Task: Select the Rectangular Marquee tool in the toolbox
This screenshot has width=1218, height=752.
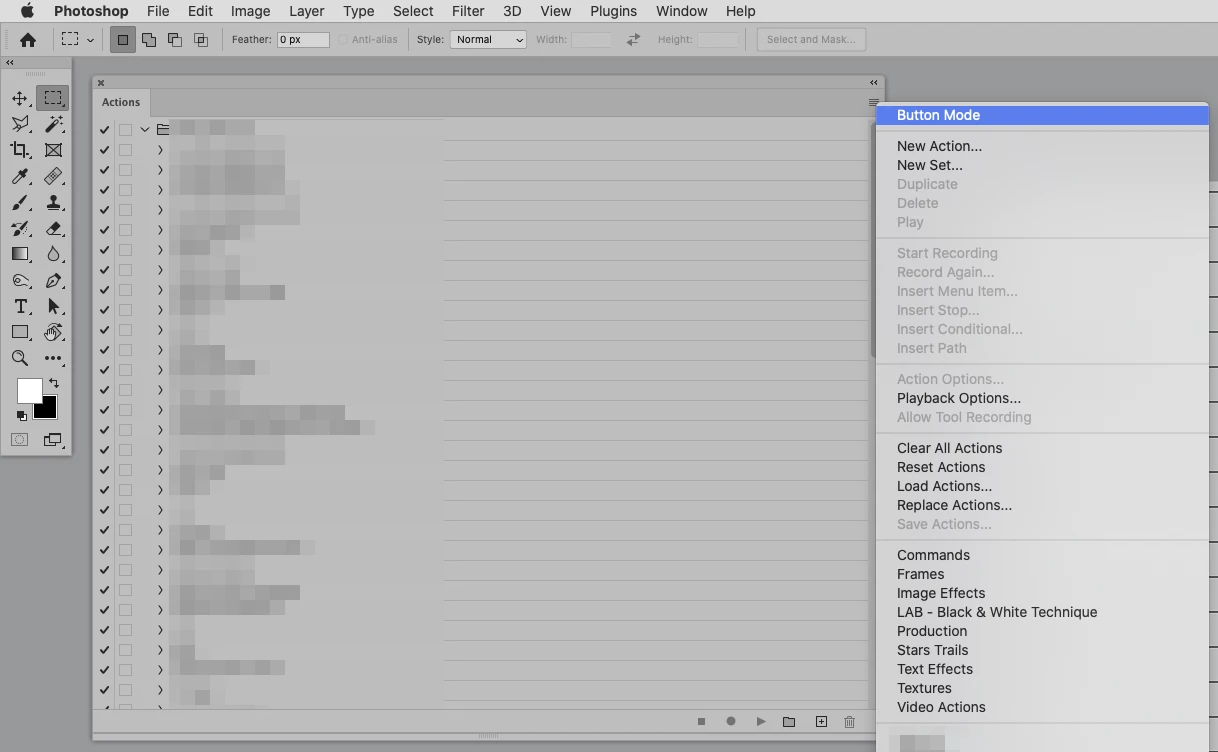Action: pos(53,98)
